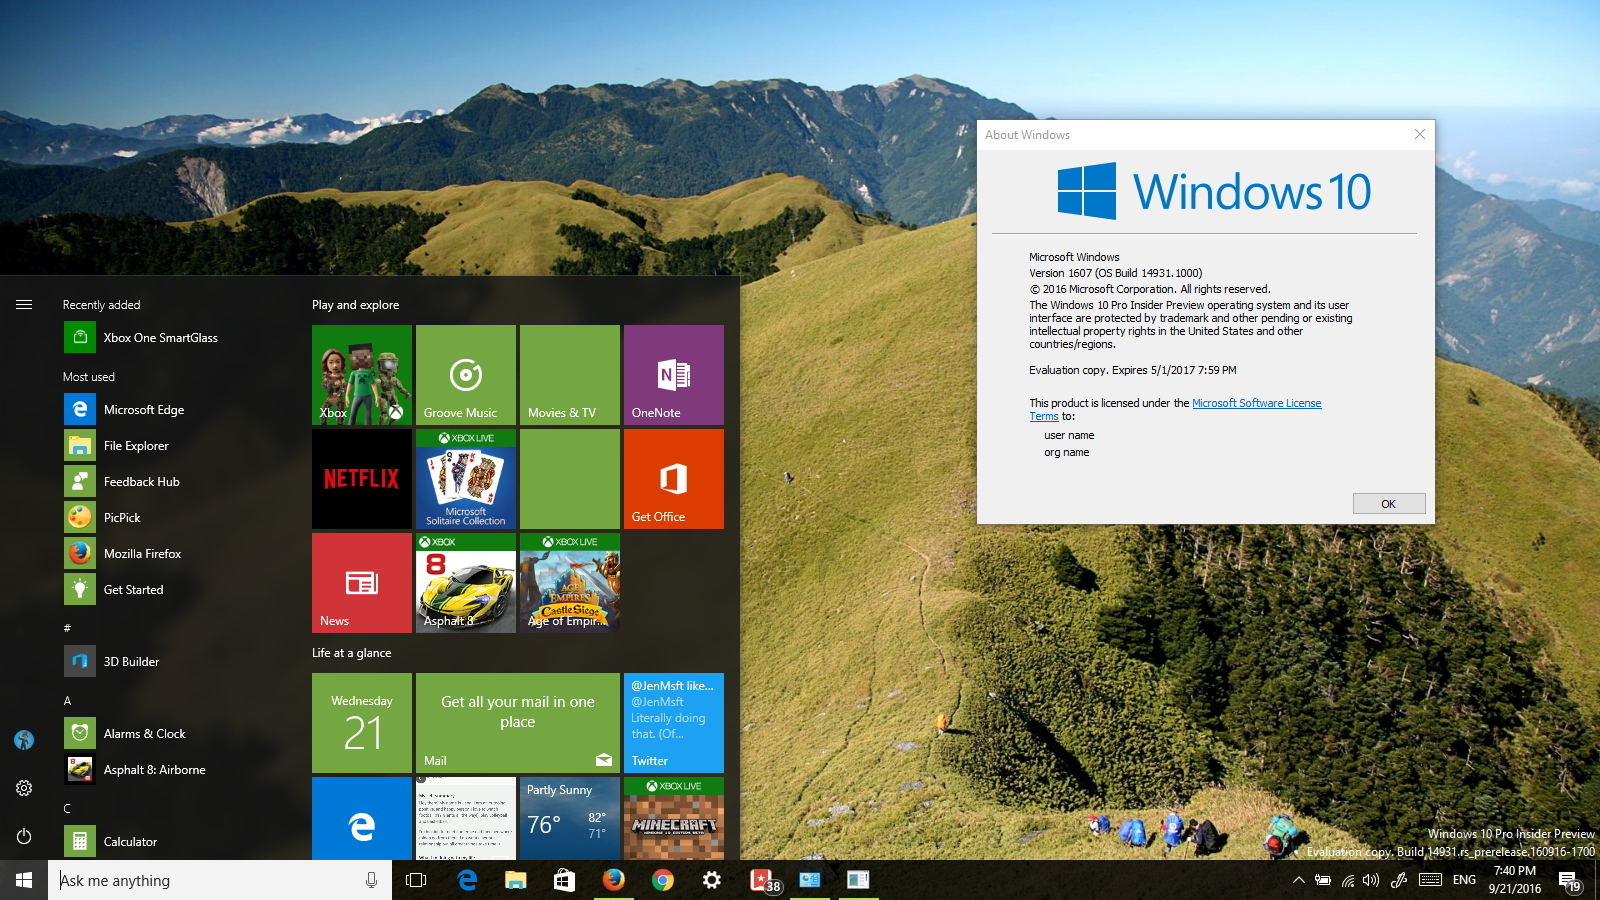
Task: Open Microsoft Solitaire Collection tile
Action: [x=465, y=479]
